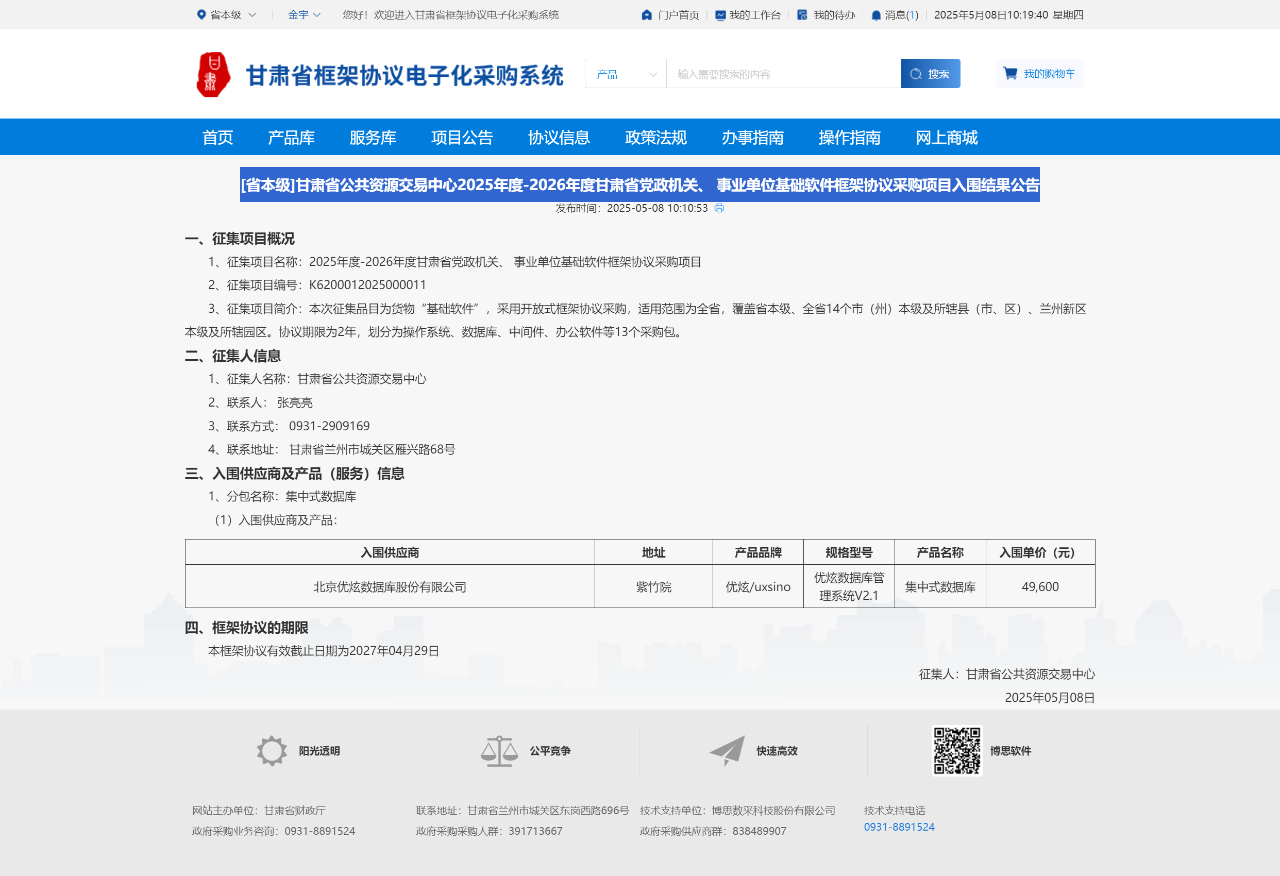Click the print icon beside publish time
Viewport: 1280px width, 876px height.
[x=719, y=208]
